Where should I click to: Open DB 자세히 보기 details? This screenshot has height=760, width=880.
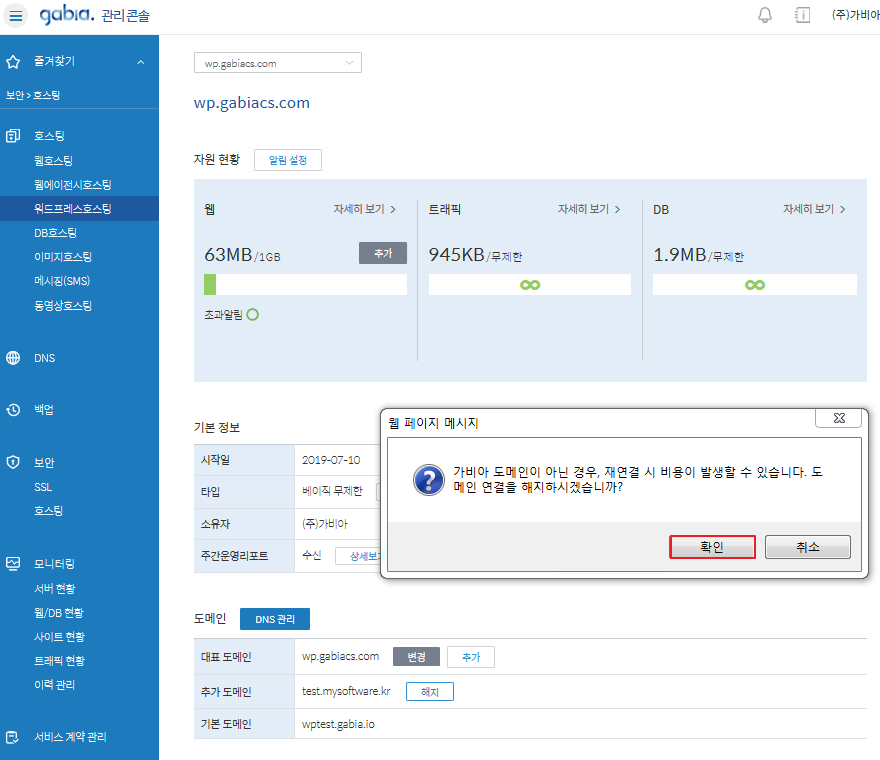[x=814, y=209]
